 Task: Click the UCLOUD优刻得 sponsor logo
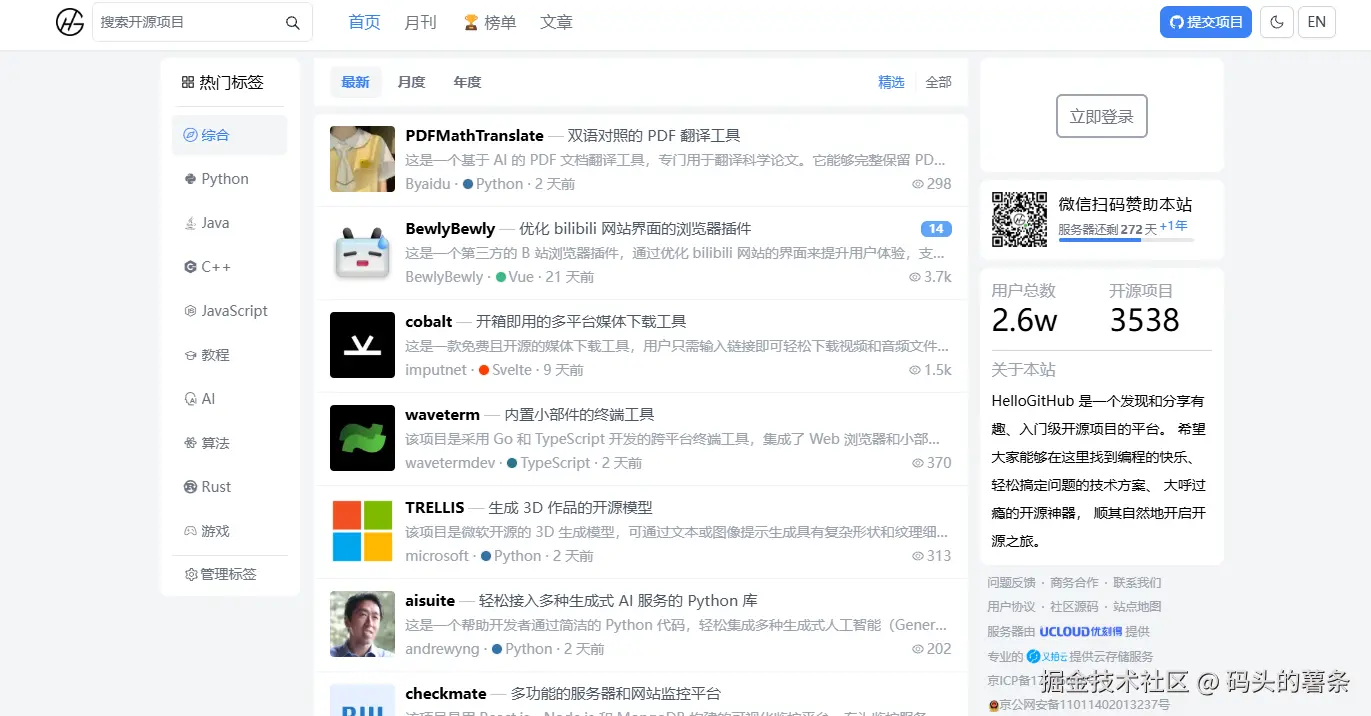1080,631
